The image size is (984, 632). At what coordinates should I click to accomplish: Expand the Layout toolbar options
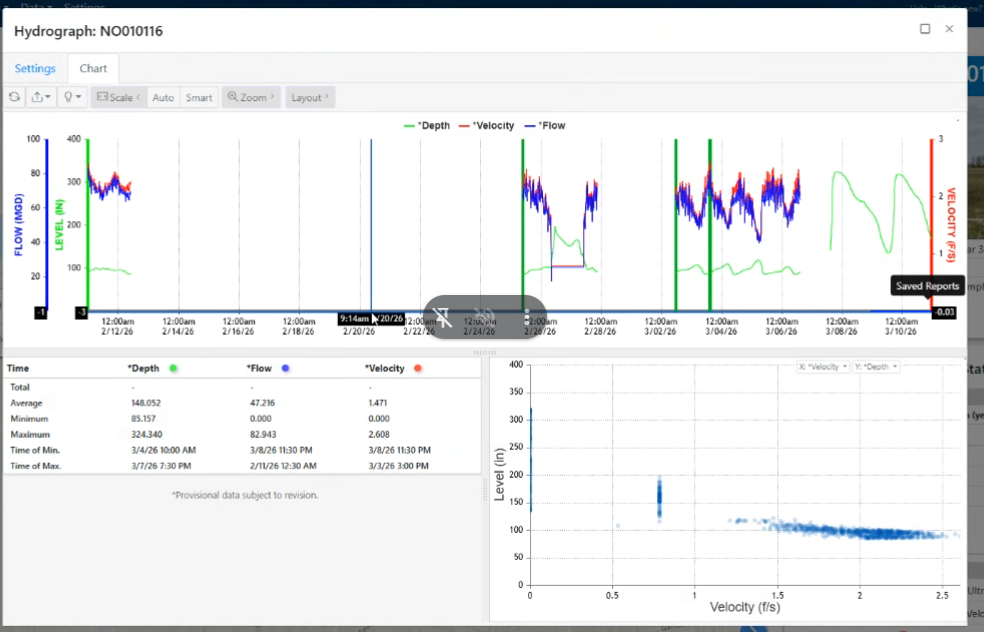click(310, 97)
